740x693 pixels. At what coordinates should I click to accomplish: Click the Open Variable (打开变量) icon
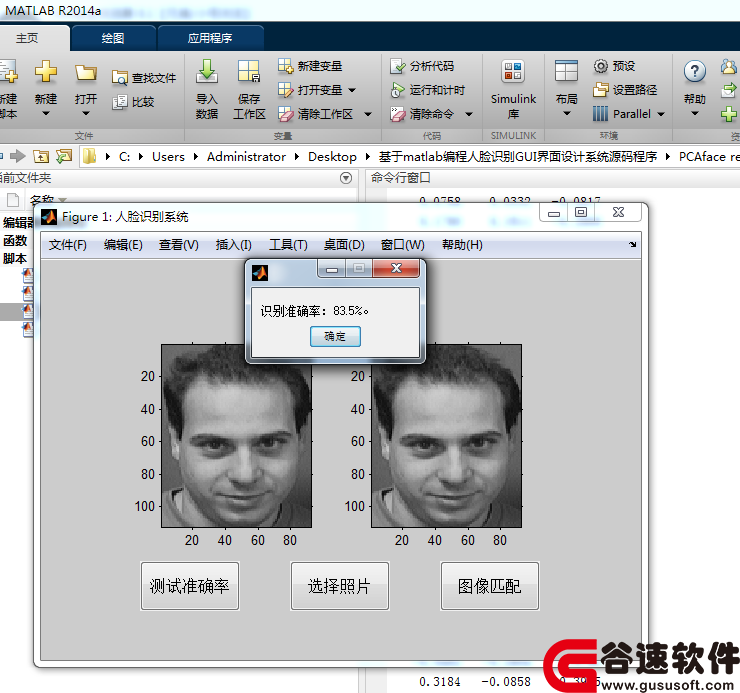tap(286, 90)
